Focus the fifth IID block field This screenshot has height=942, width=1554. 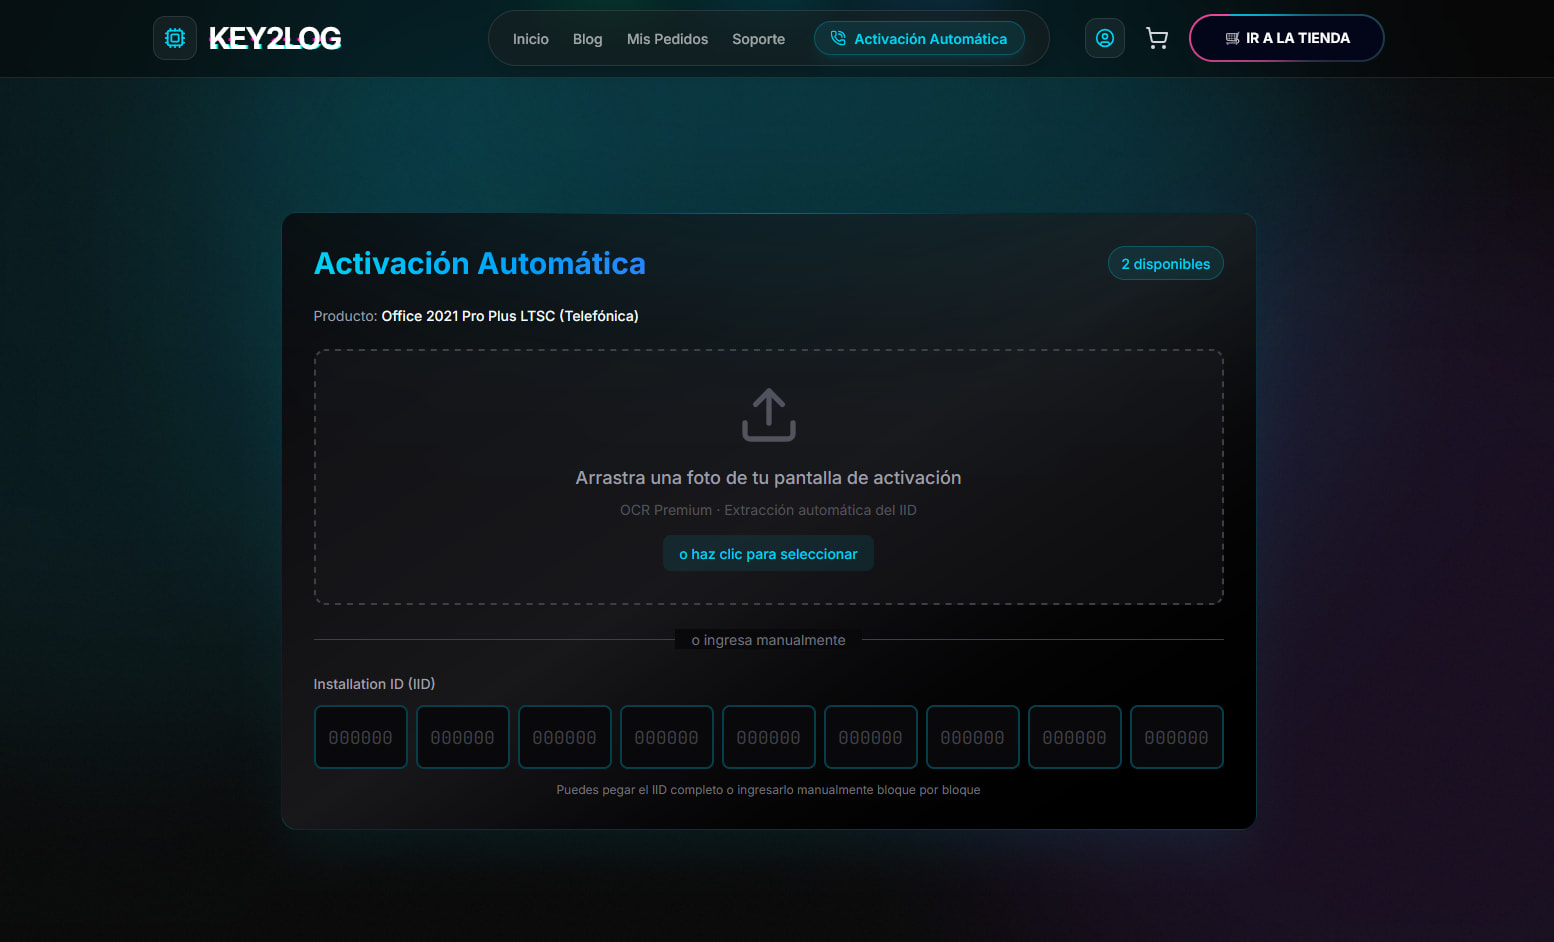[x=769, y=737]
